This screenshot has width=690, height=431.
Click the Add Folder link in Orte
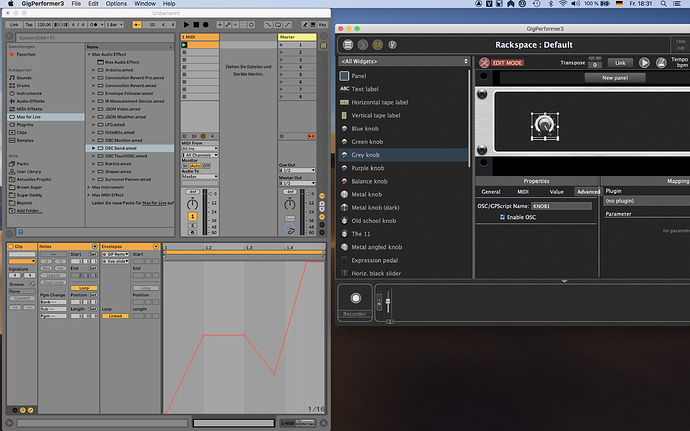(x=29, y=211)
